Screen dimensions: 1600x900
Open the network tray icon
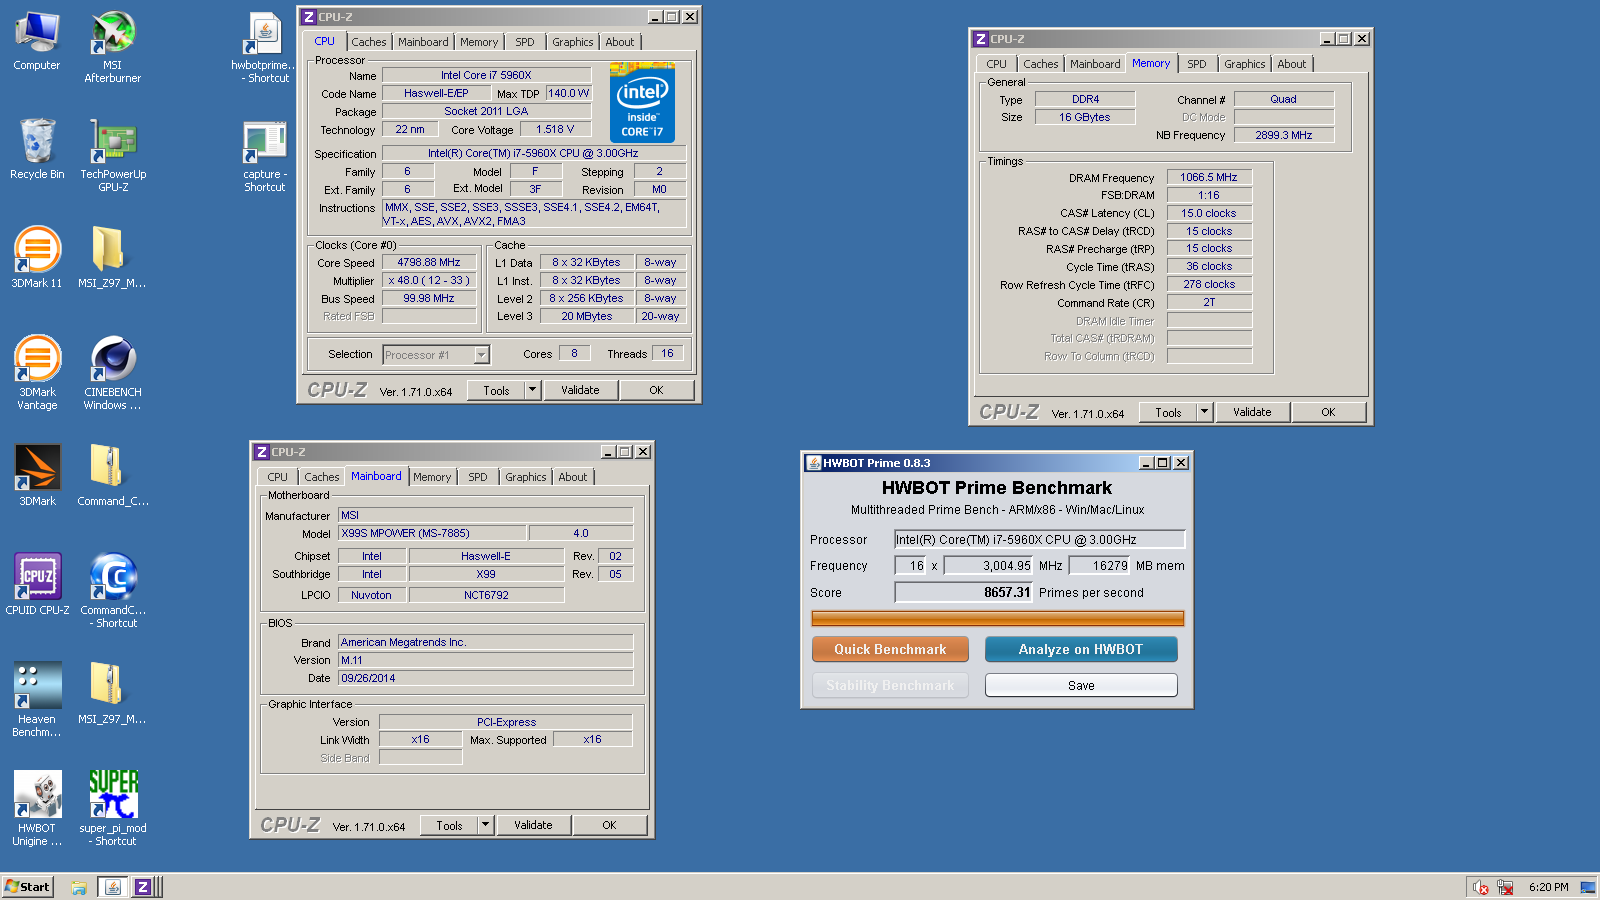click(x=1506, y=887)
